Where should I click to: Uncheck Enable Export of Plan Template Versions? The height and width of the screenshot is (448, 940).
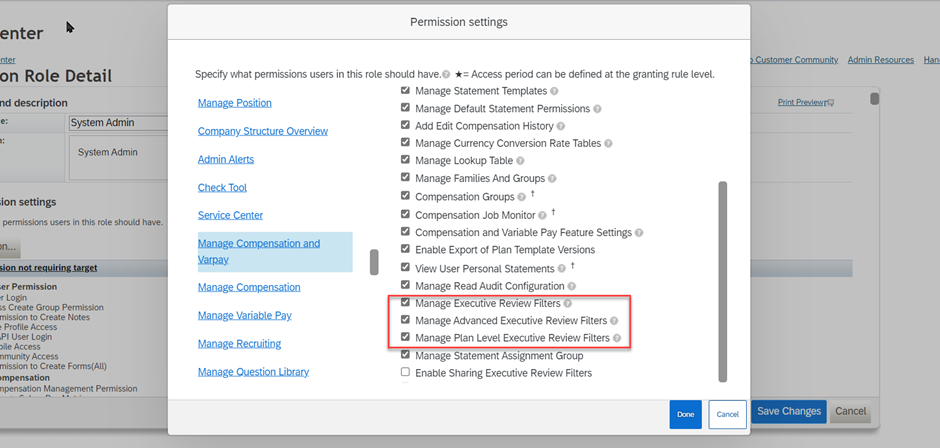(405, 248)
